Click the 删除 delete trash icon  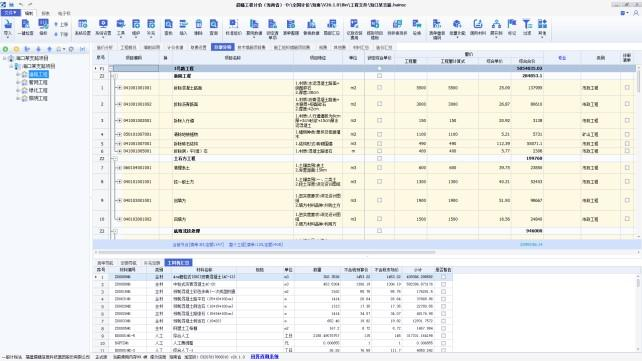click(x=199, y=27)
